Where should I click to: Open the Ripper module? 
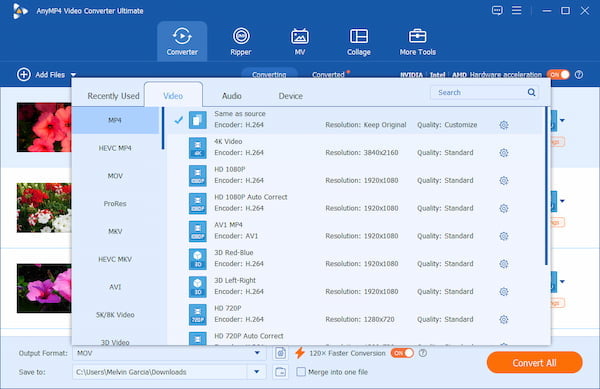tap(241, 41)
